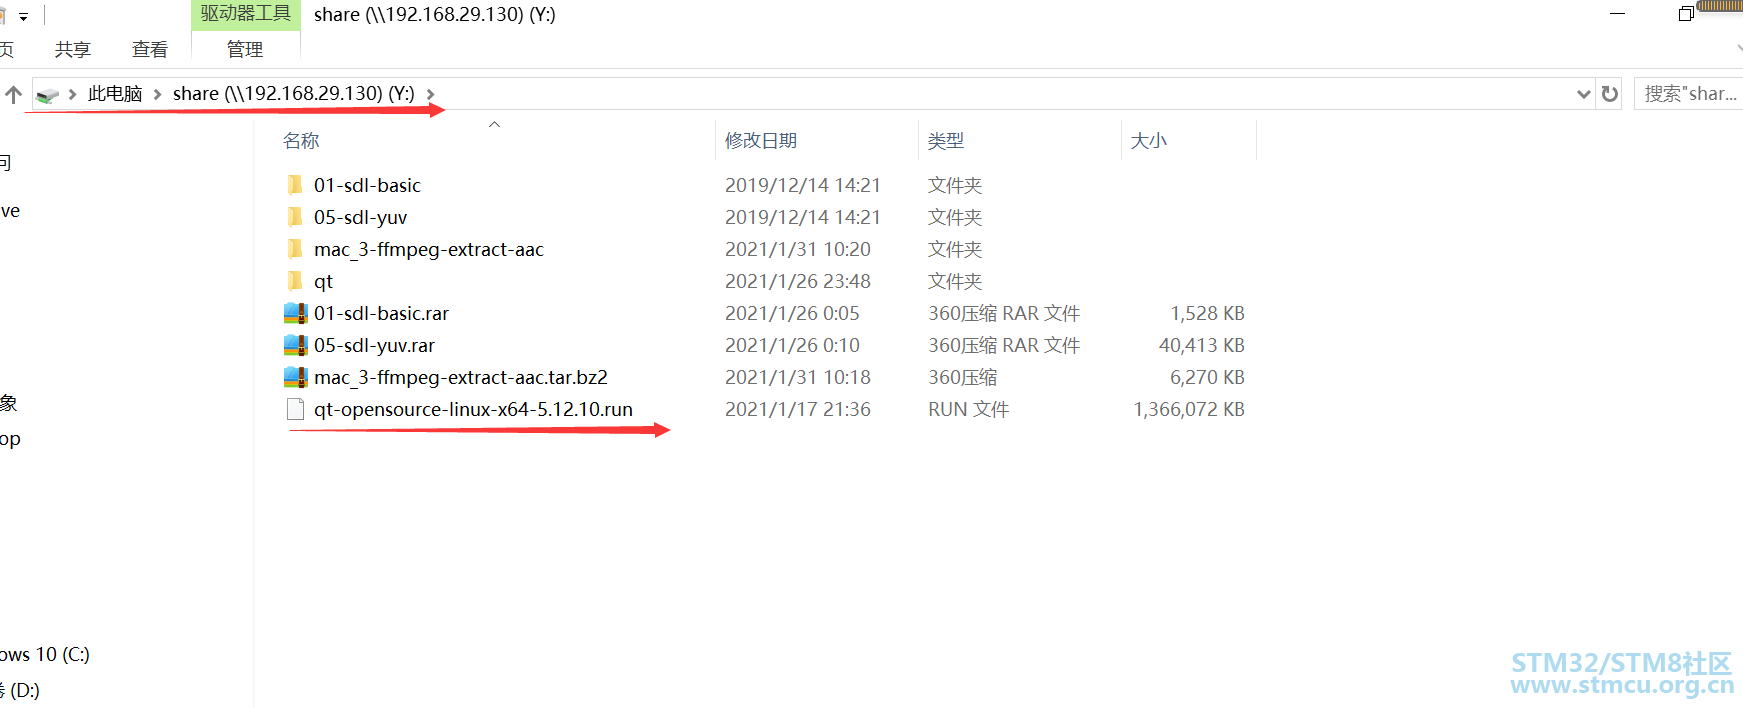This screenshot has width=1743, height=708.
Task: Open the 05-sdl-yuv folder icon
Action: [295, 217]
